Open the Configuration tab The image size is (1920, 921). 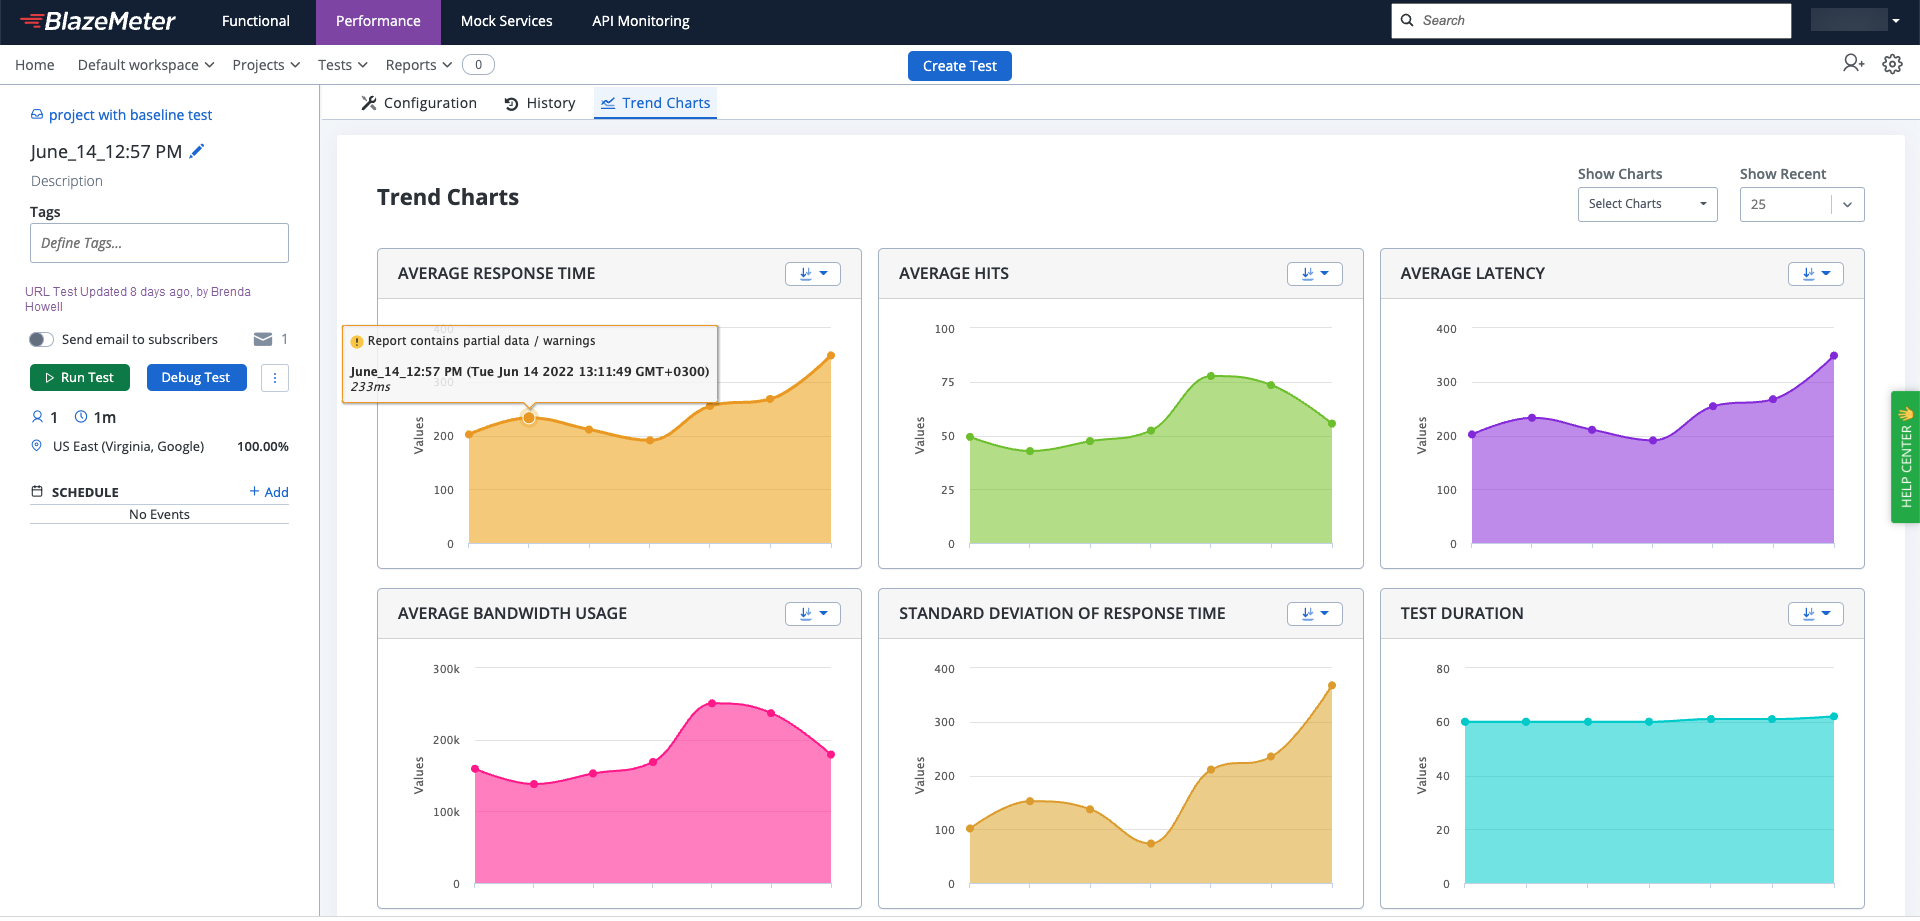(x=419, y=103)
